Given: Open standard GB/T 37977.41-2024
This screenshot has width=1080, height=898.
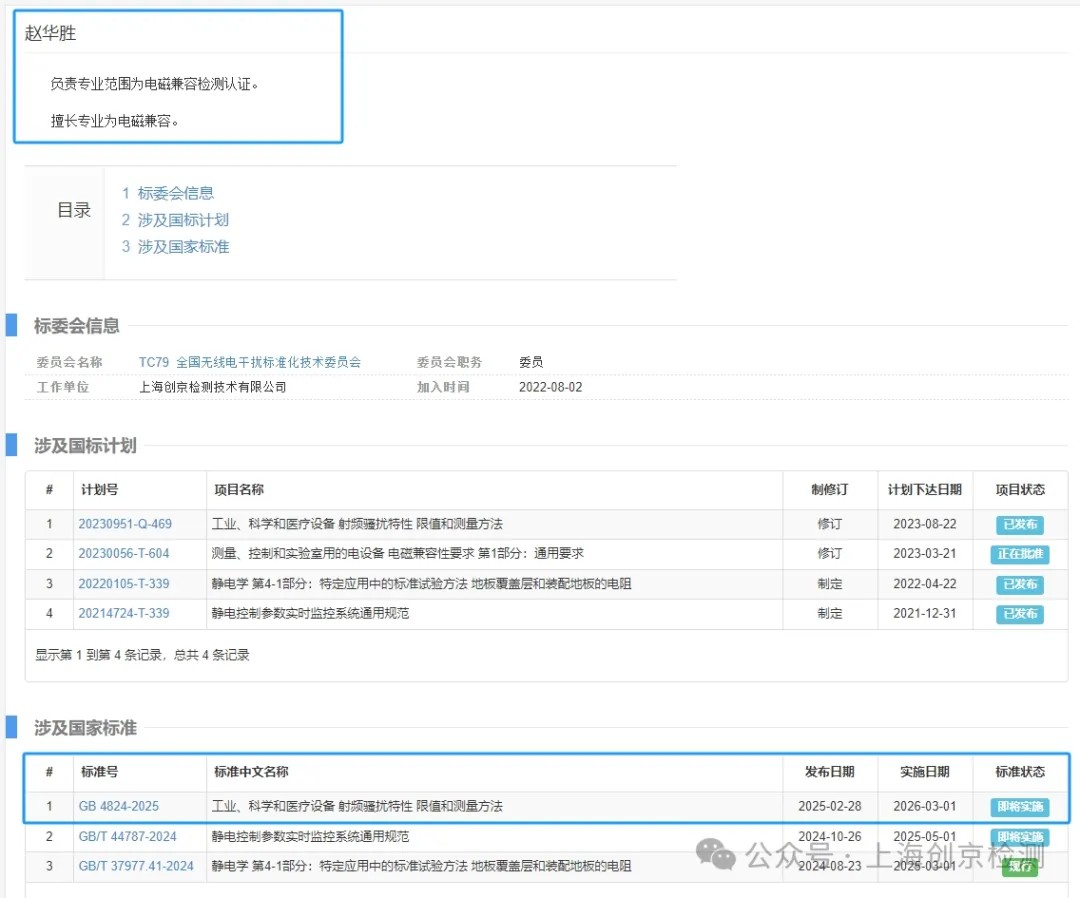Looking at the screenshot, I should (136, 866).
